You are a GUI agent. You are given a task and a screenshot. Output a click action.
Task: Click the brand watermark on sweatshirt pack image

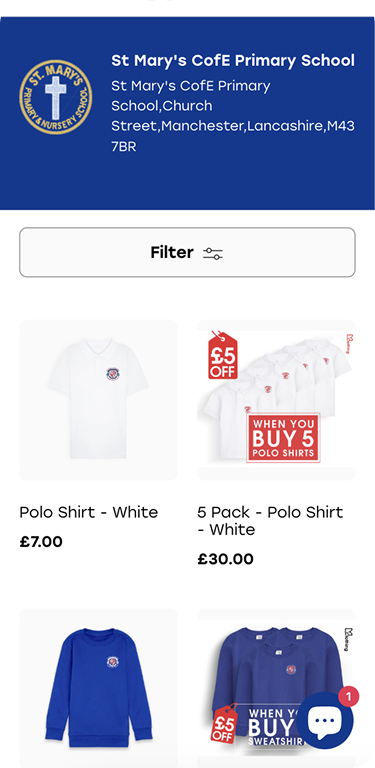coord(349,639)
